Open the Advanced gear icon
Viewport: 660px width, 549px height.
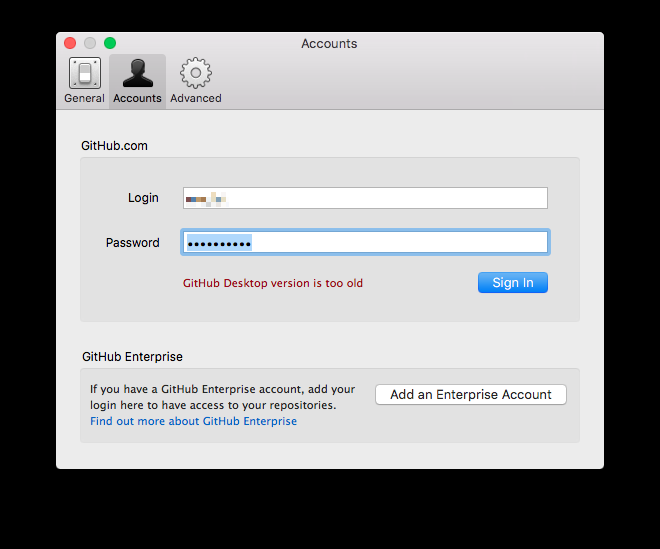click(x=196, y=73)
